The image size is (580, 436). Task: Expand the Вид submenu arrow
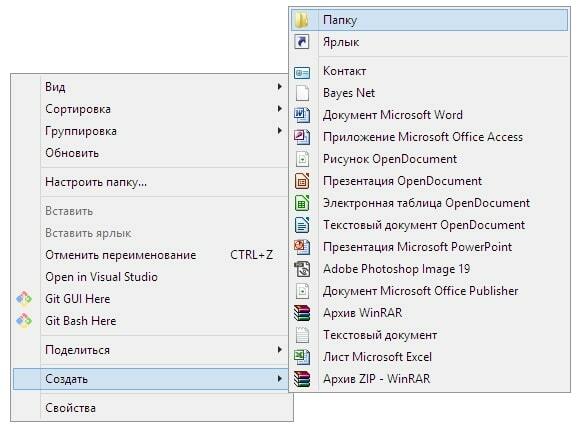point(280,87)
